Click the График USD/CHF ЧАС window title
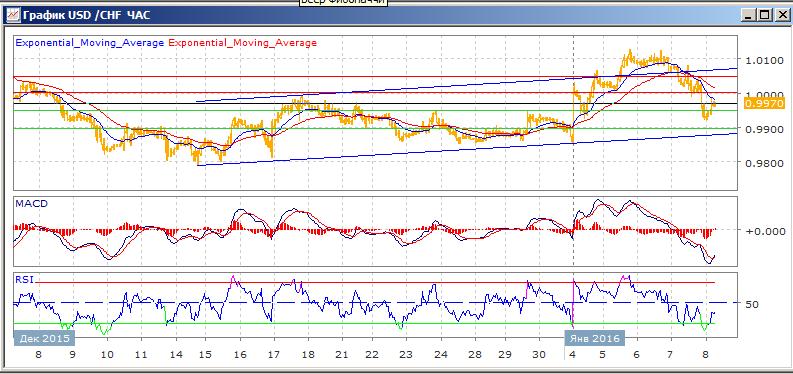Viewport: 793px width, 374px height. coord(86,15)
